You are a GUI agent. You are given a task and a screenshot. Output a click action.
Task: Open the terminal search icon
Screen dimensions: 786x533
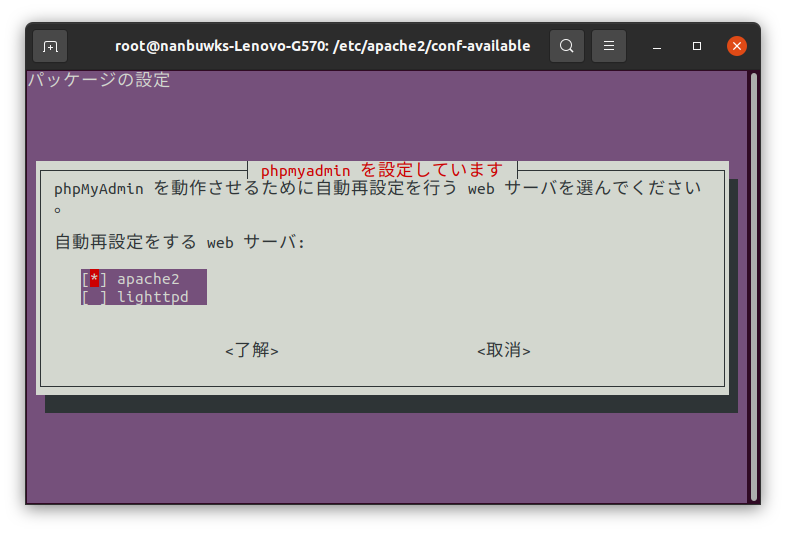click(567, 46)
